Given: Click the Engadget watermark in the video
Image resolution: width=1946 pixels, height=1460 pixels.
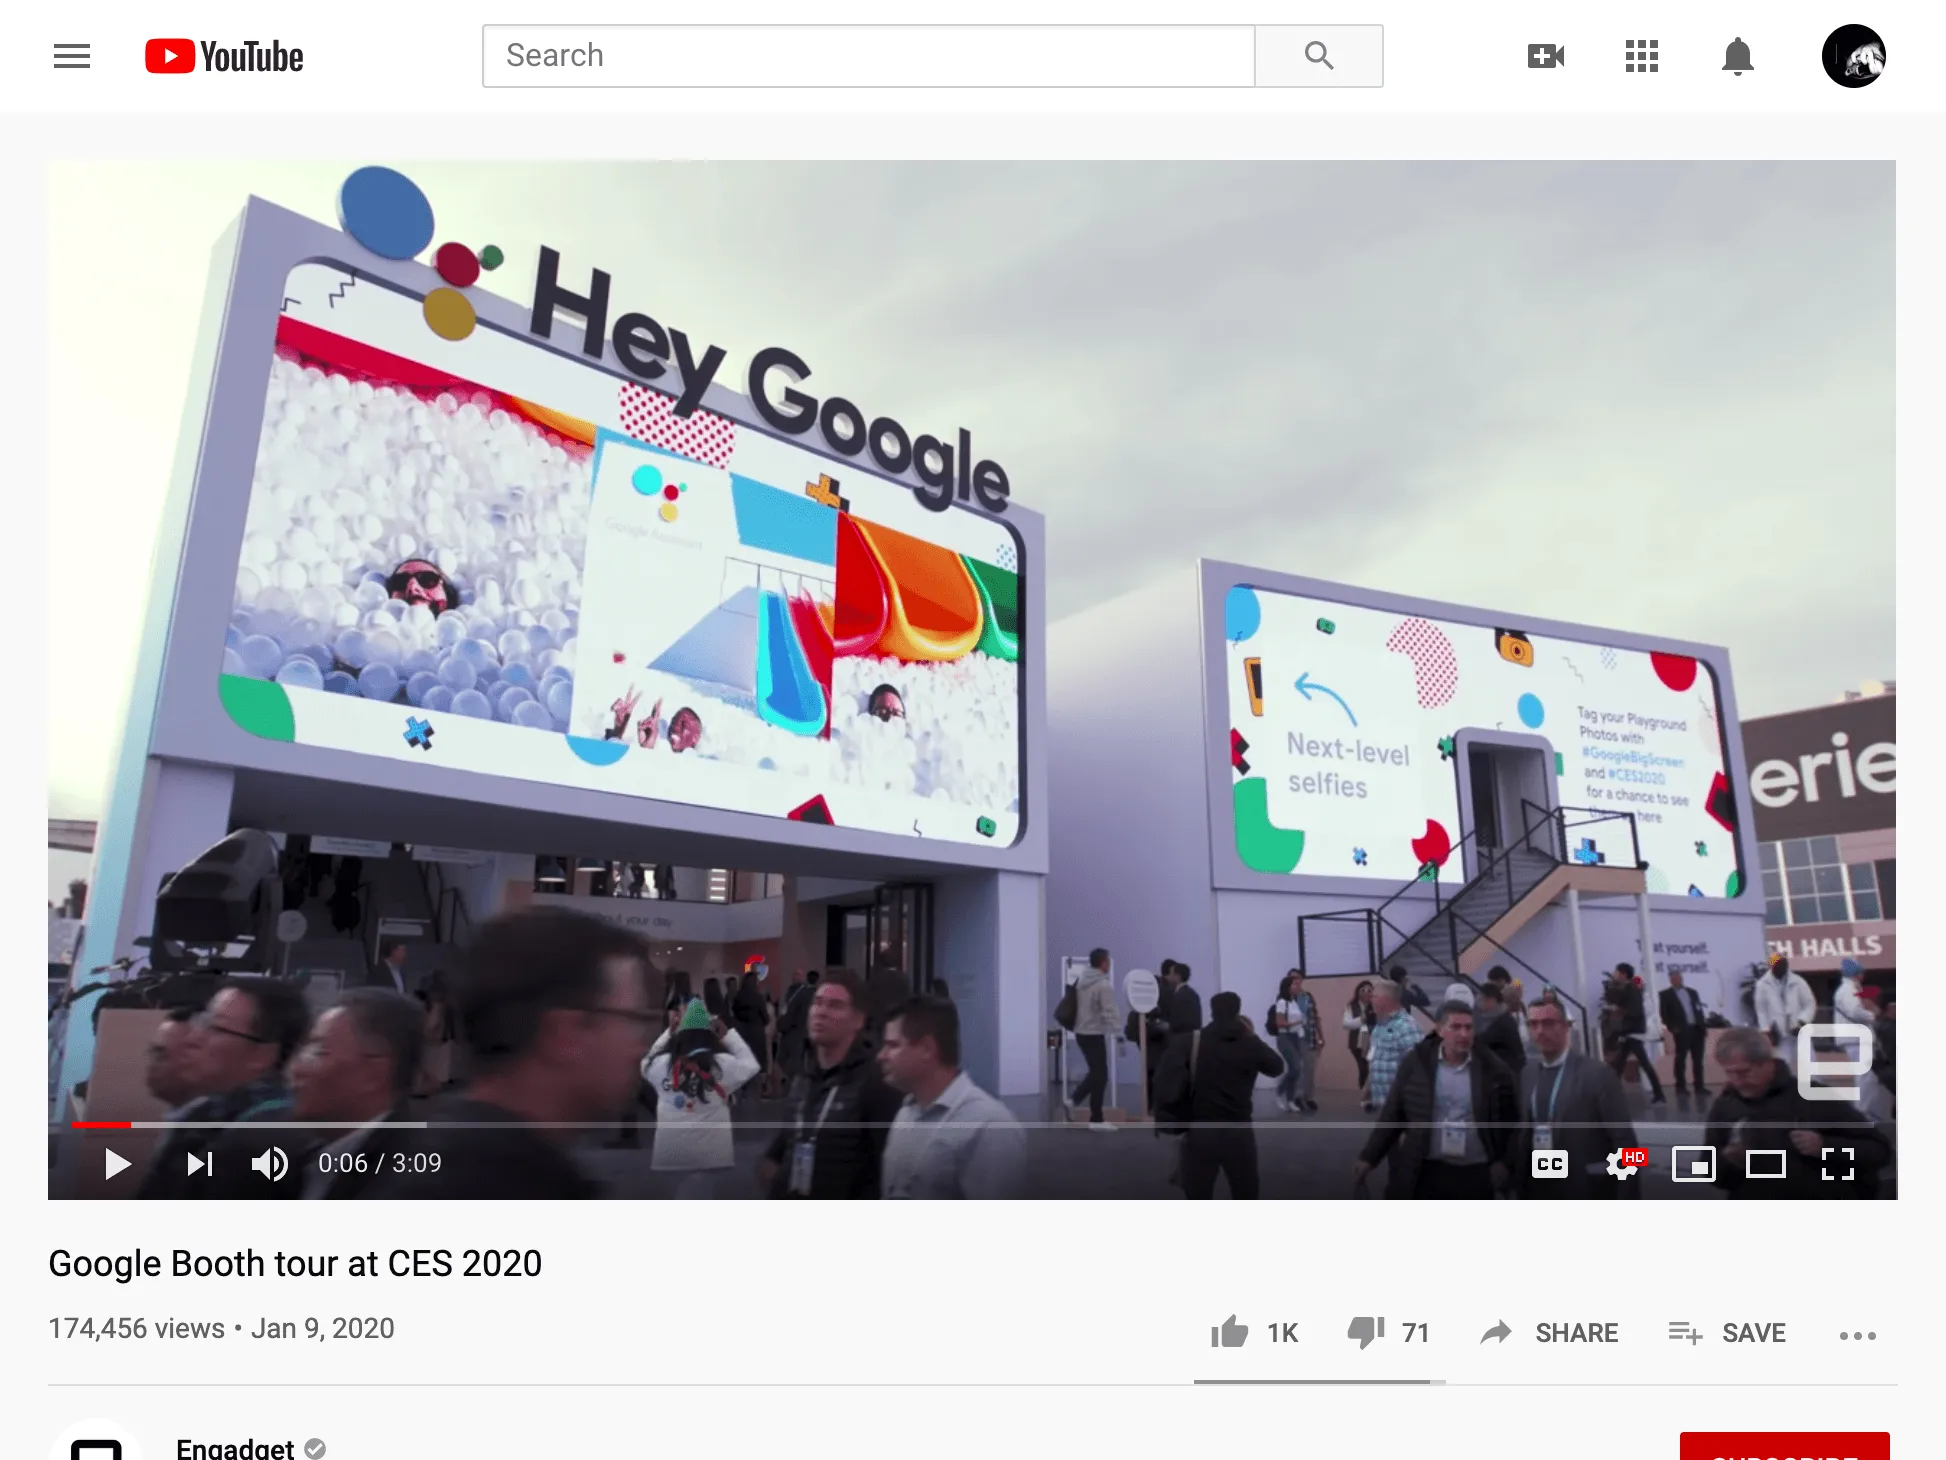Looking at the screenshot, I should [x=1835, y=1062].
